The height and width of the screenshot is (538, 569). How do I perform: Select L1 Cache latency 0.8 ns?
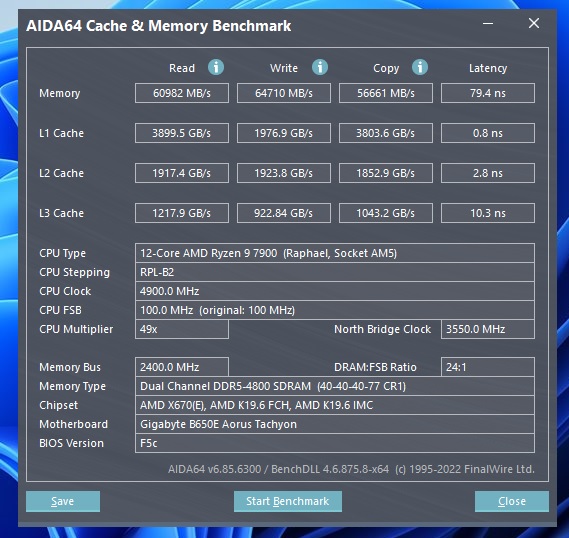(x=488, y=133)
